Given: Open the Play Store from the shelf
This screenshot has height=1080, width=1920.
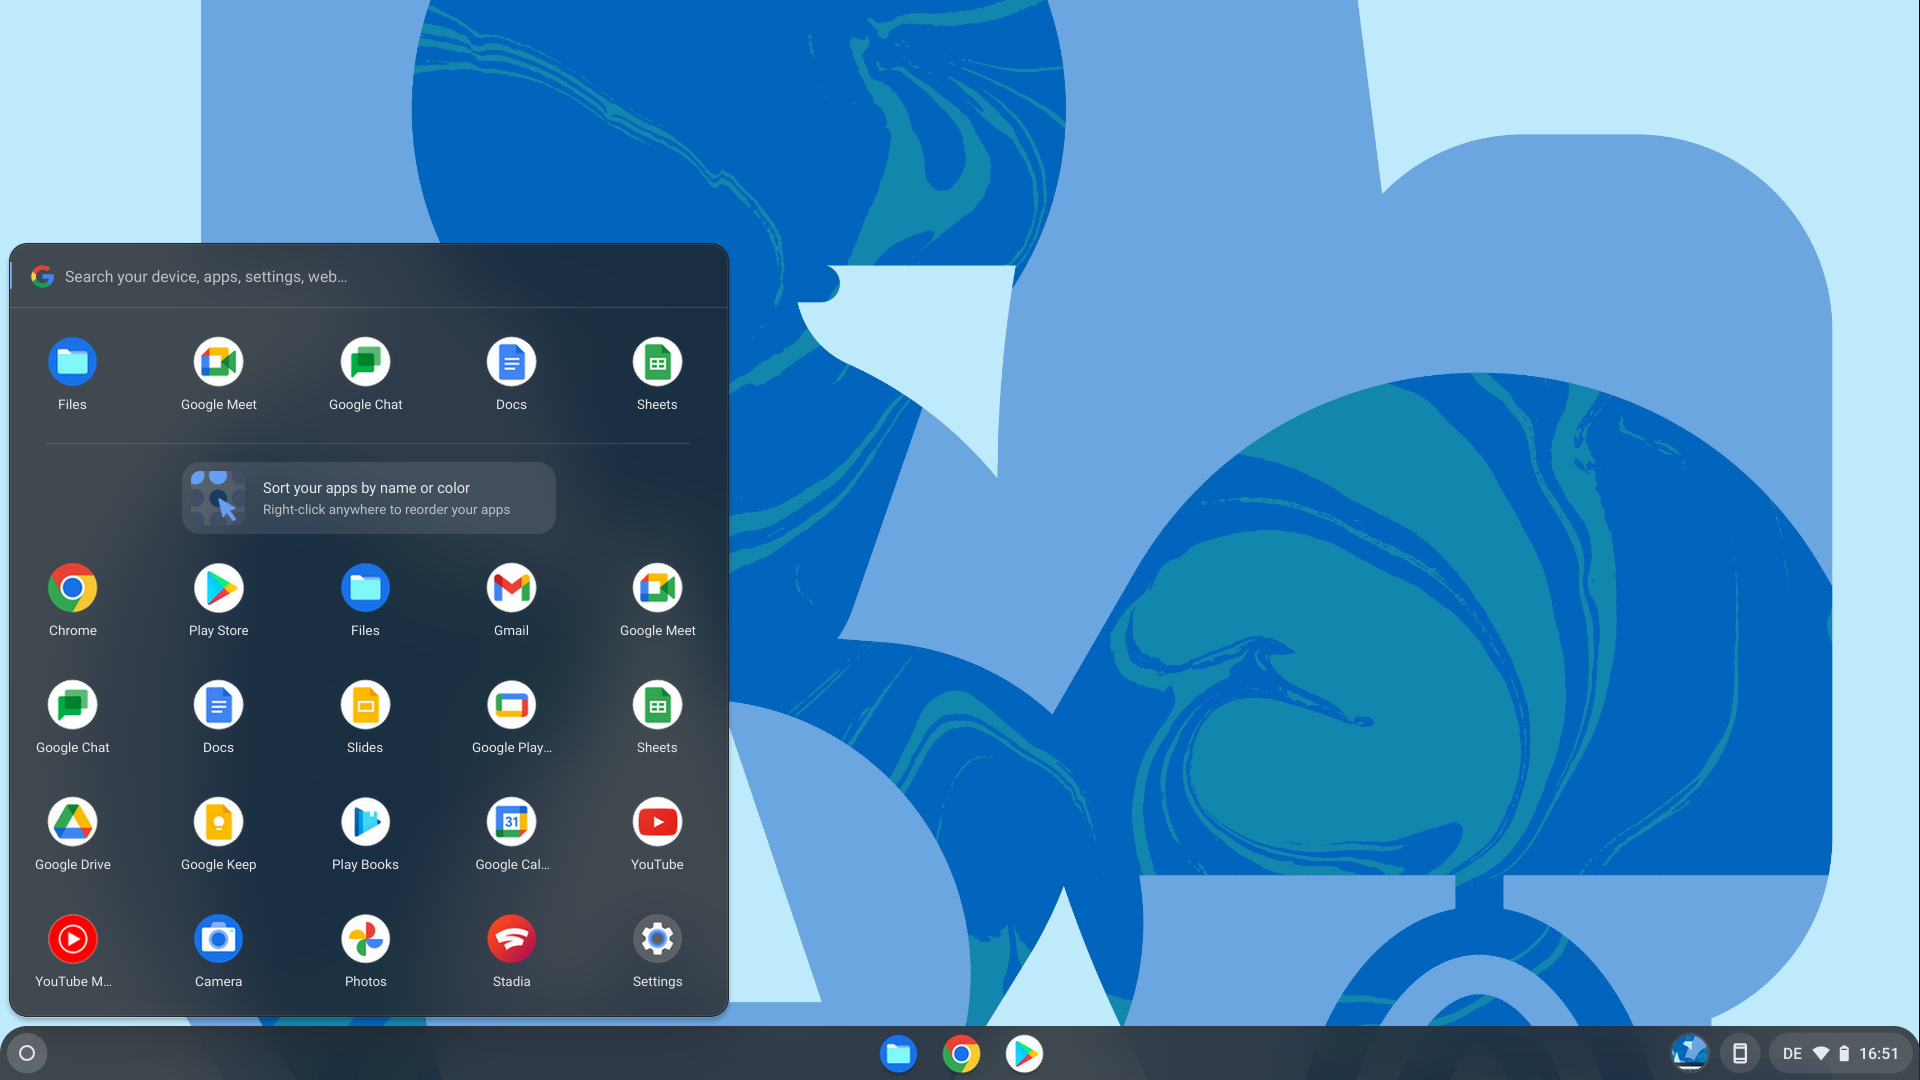Looking at the screenshot, I should (x=1024, y=1053).
